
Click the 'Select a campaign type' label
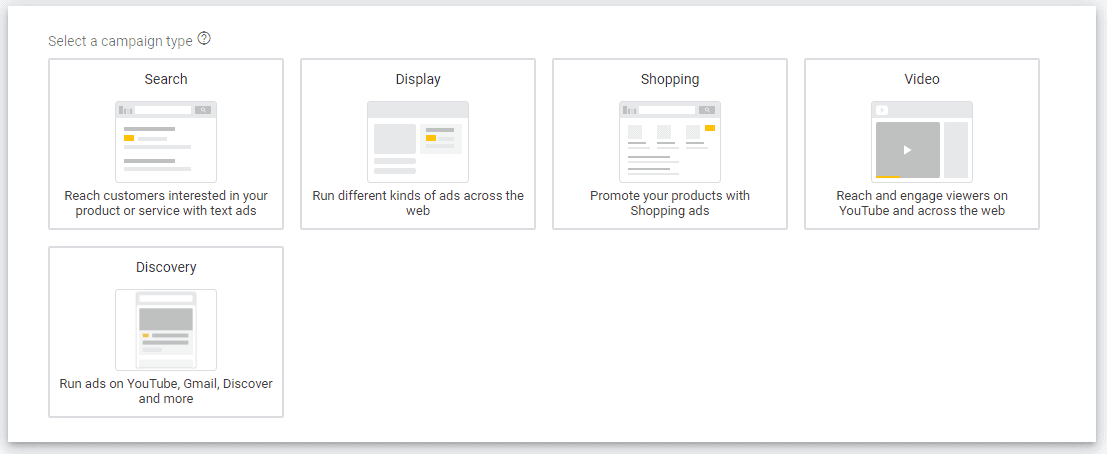tap(120, 41)
